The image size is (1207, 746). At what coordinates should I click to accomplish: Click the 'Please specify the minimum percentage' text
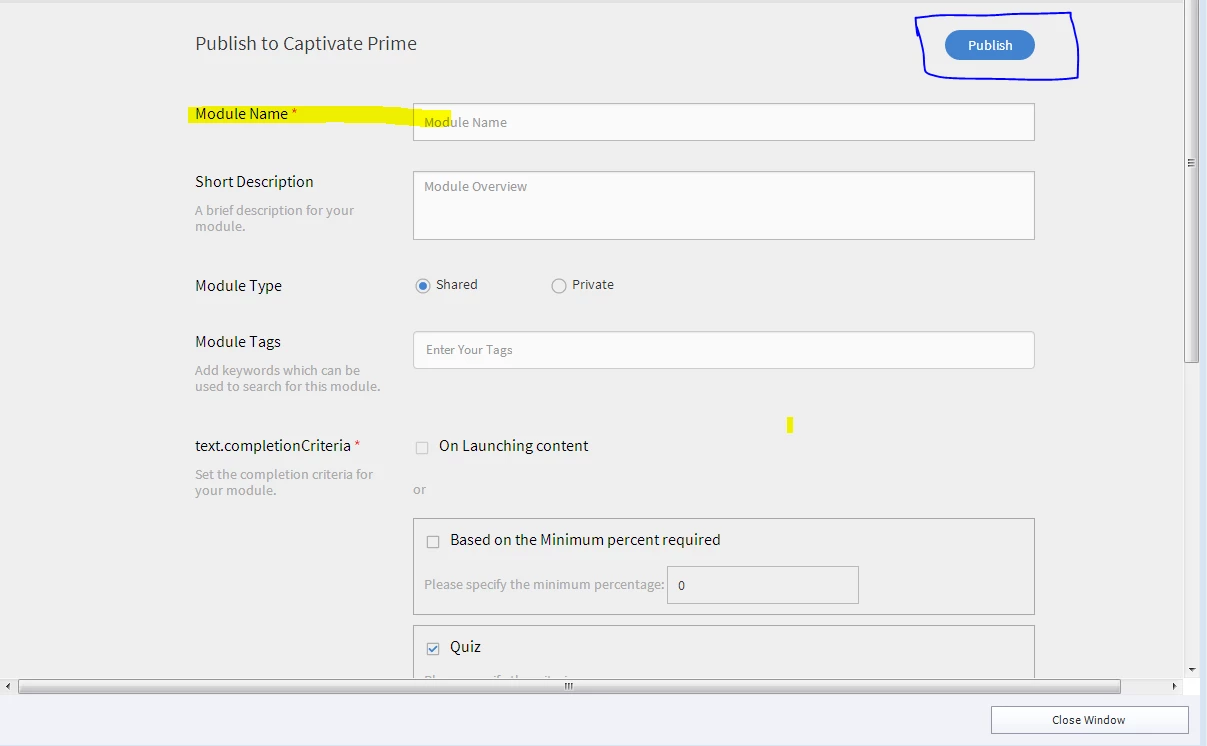pyautogui.click(x=544, y=584)
